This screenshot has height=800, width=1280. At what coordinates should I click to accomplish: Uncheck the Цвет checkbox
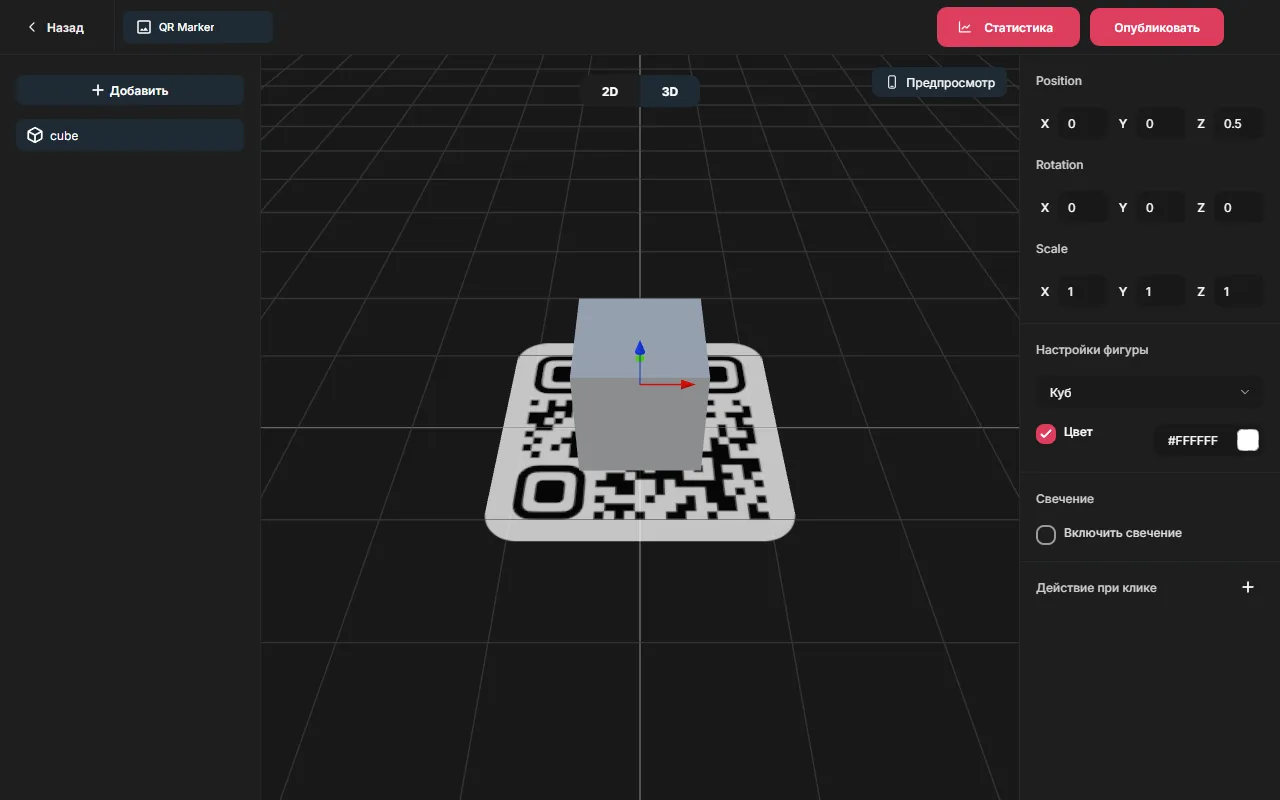[x=1046, y=434]
